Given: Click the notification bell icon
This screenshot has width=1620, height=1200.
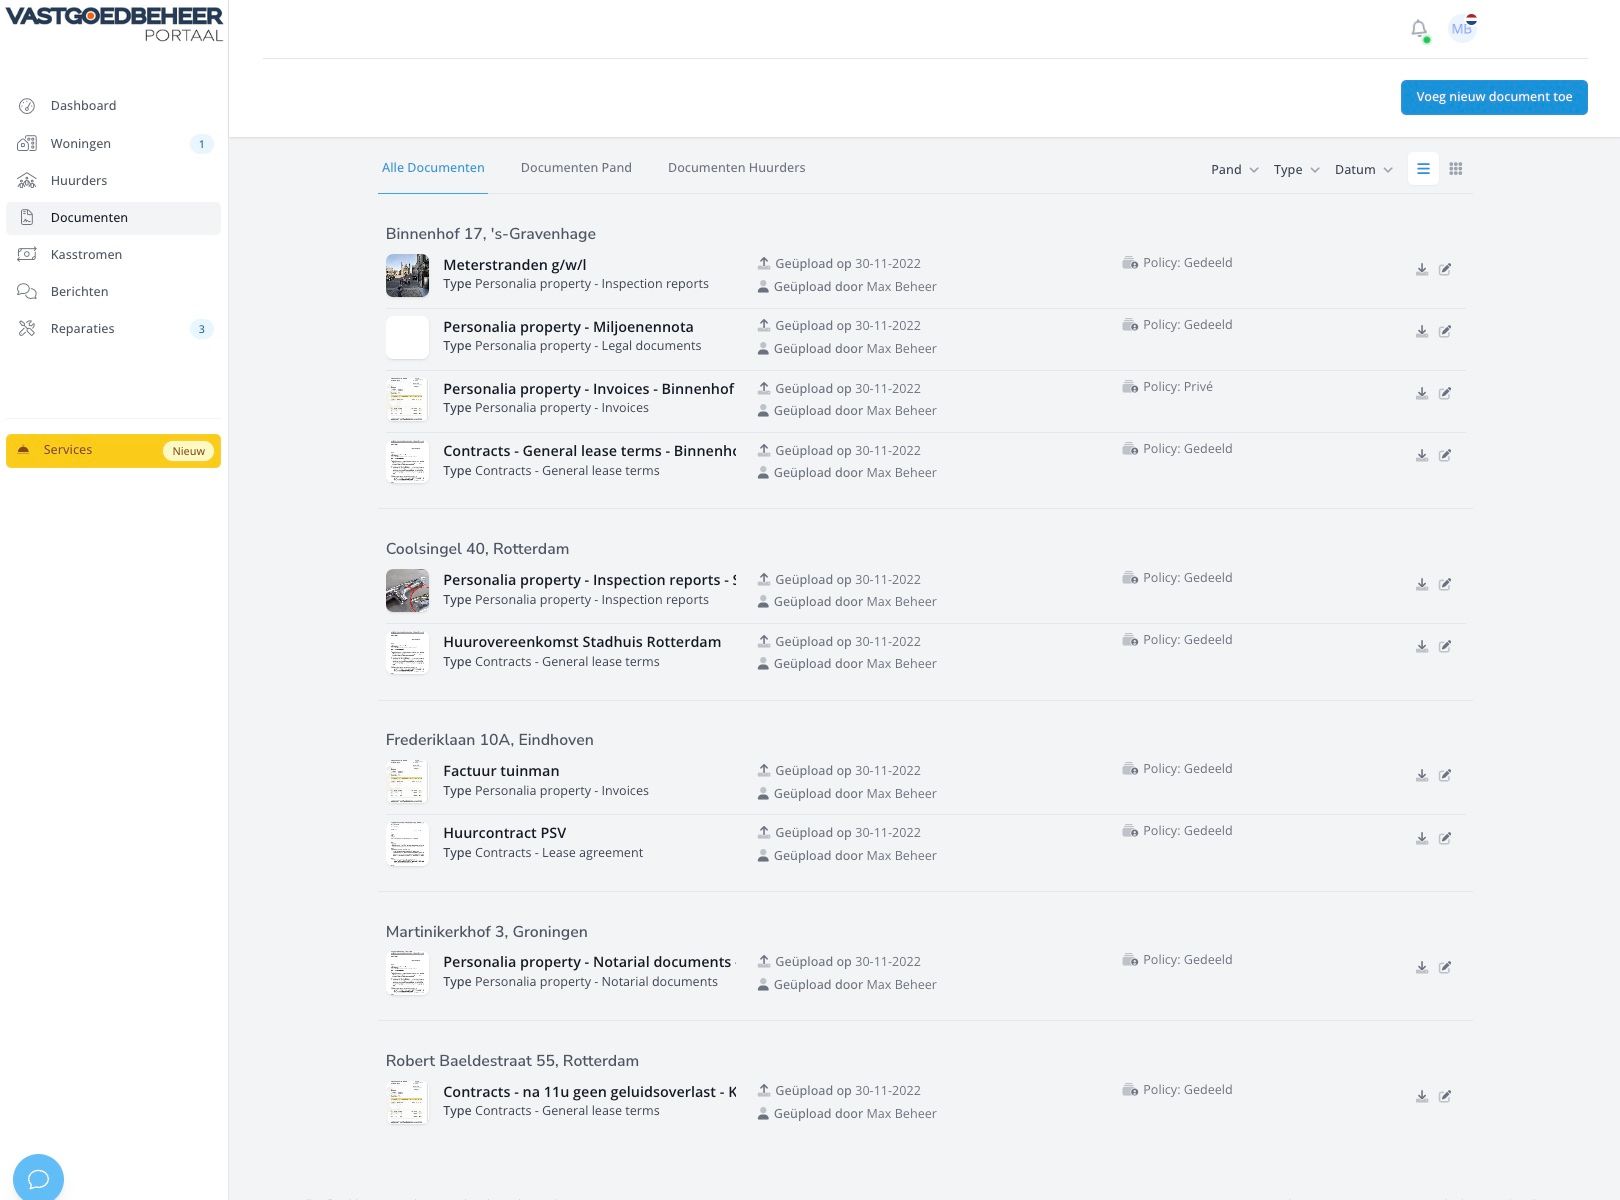Looking at the screenshot, I should [x=1418, y=29].
